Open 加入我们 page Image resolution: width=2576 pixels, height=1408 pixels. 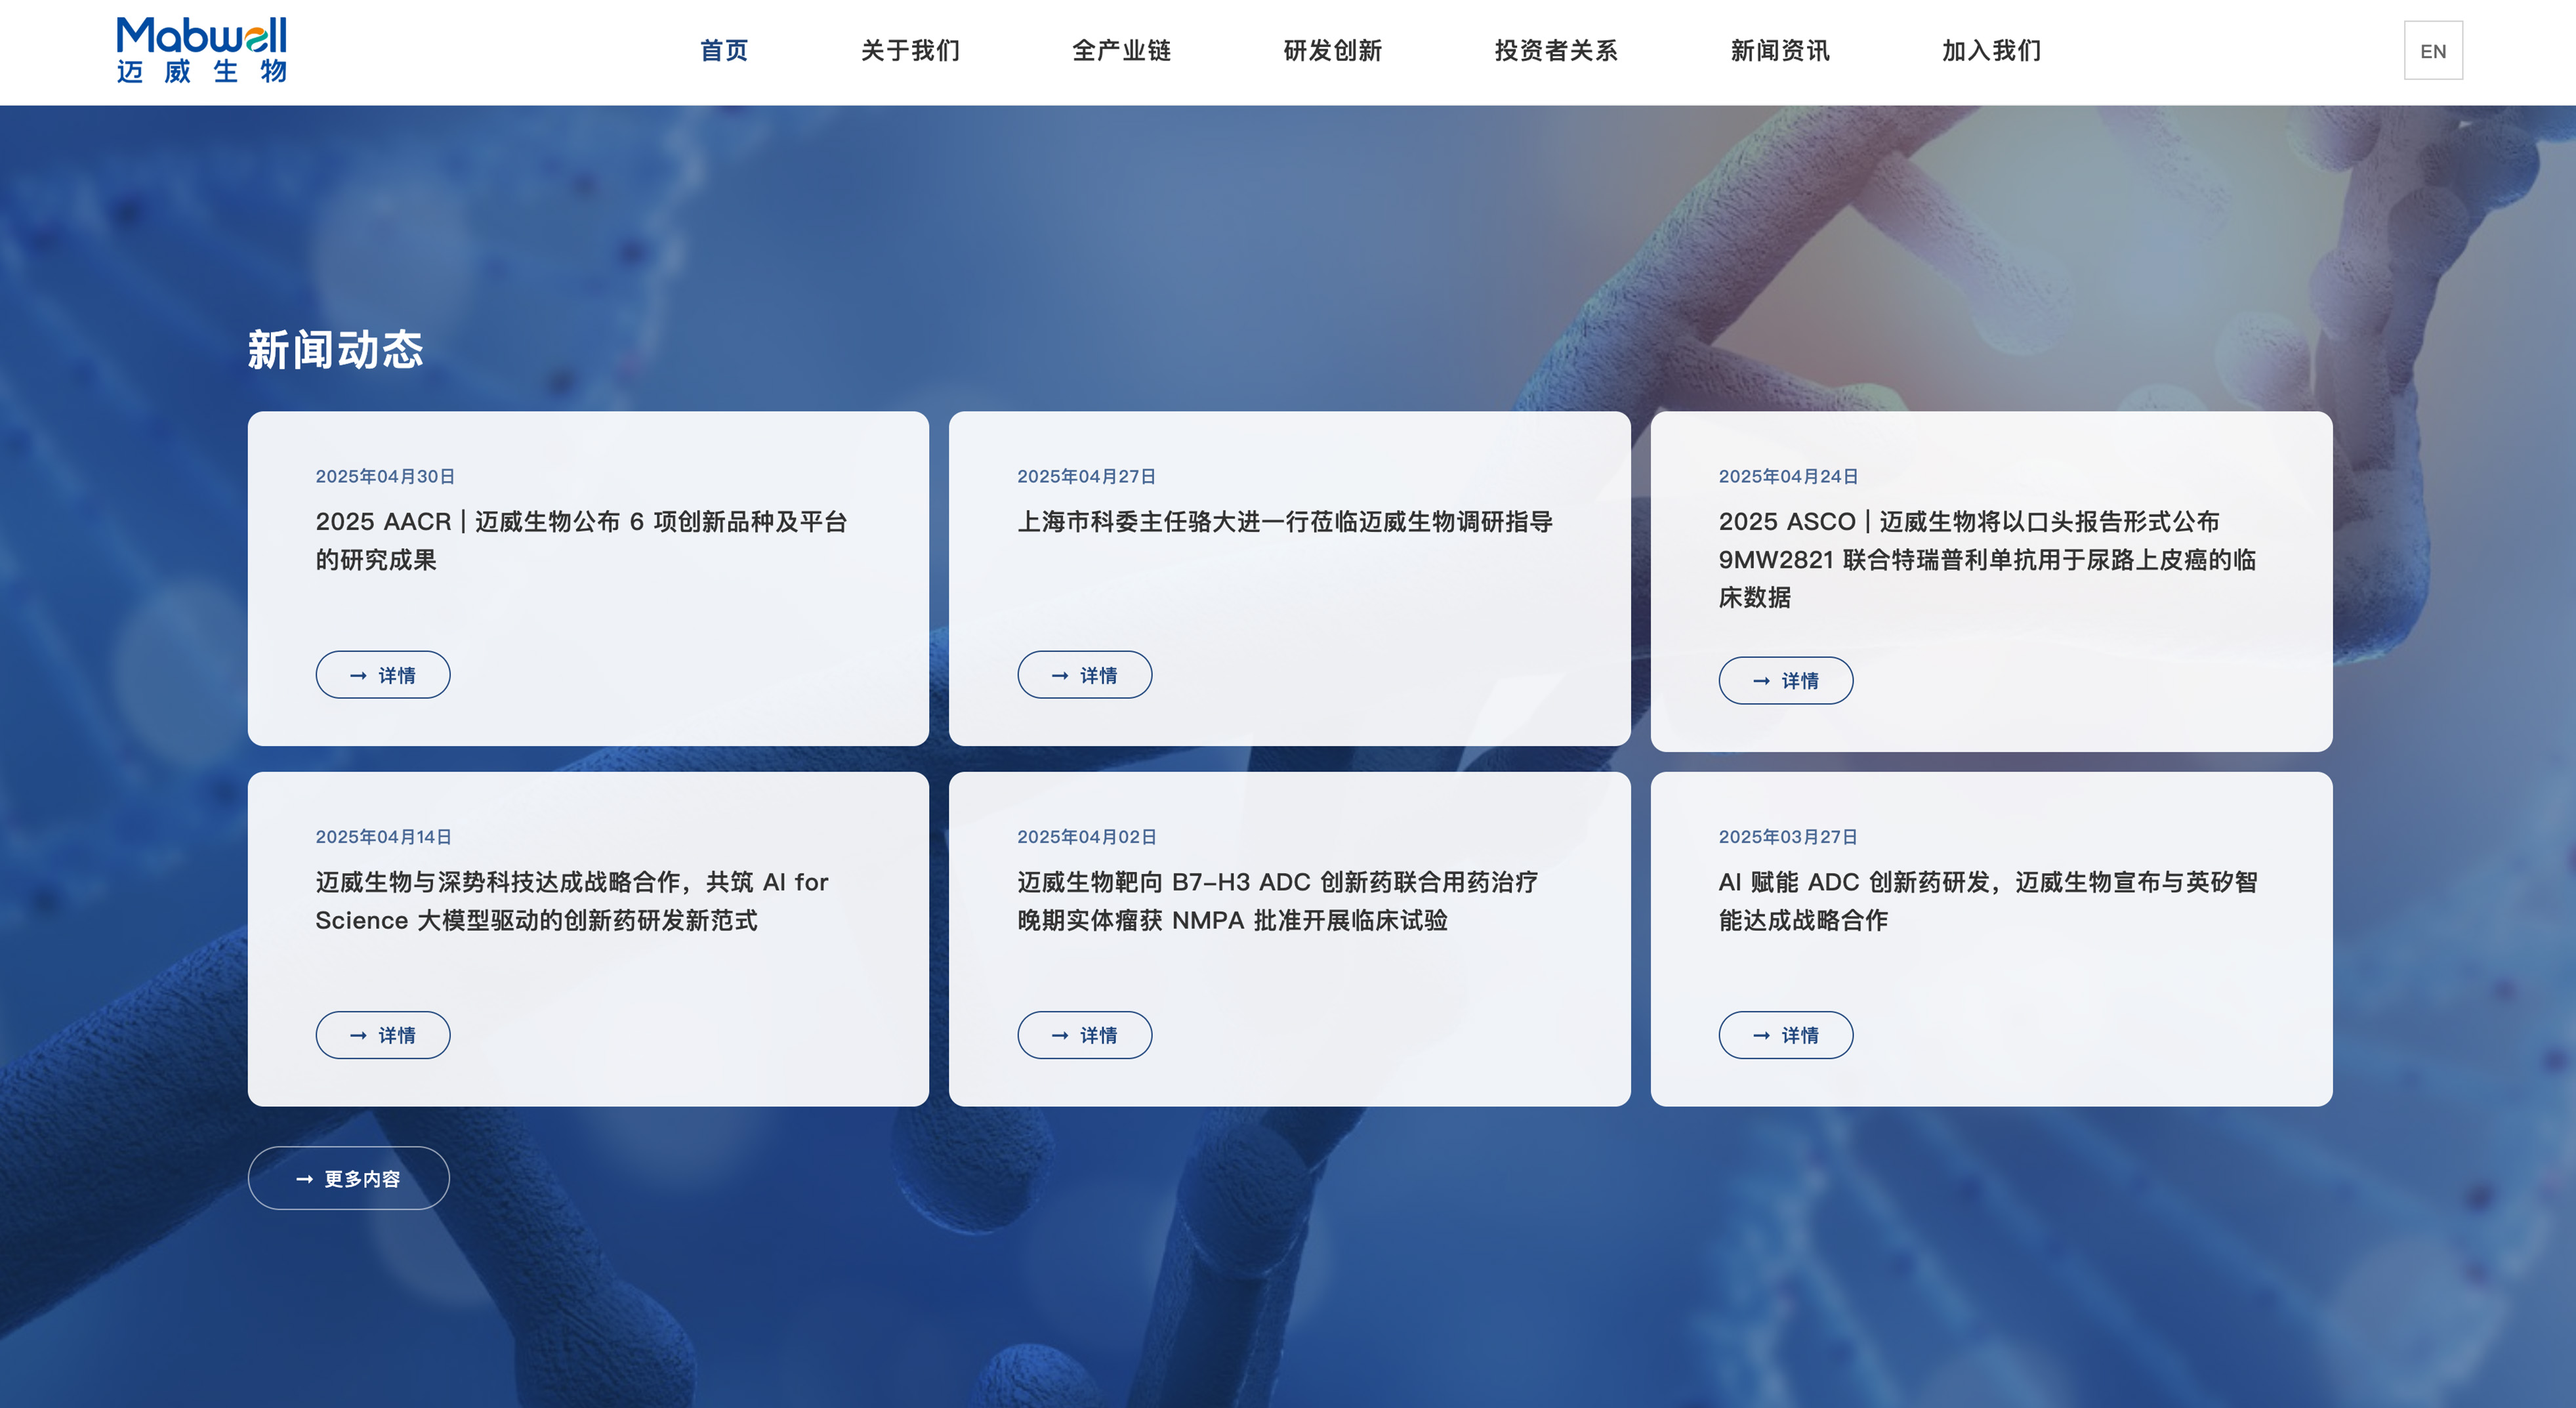pos(1991,51)
